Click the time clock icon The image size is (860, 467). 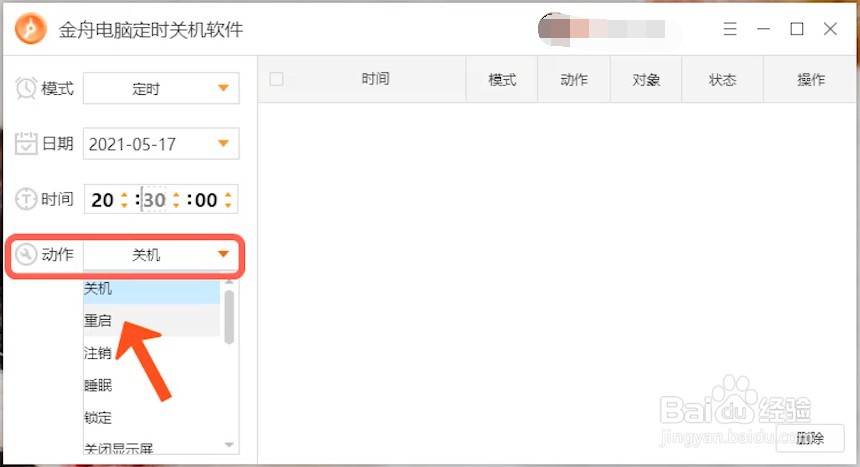(26, 199)
